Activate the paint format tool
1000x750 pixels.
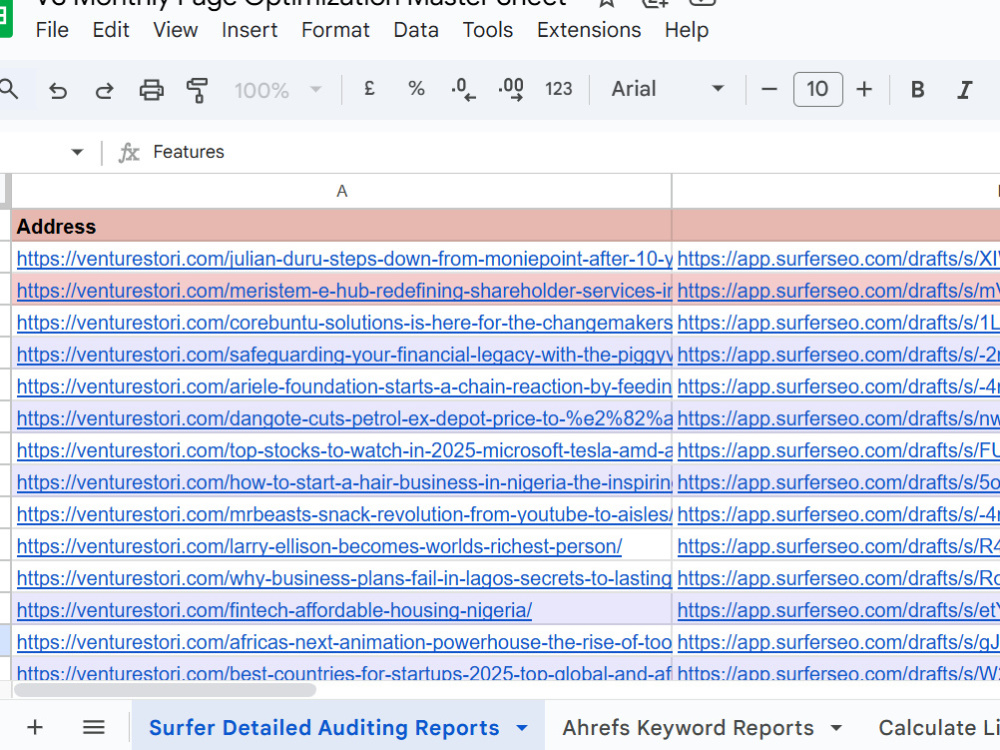click(198, 90)
